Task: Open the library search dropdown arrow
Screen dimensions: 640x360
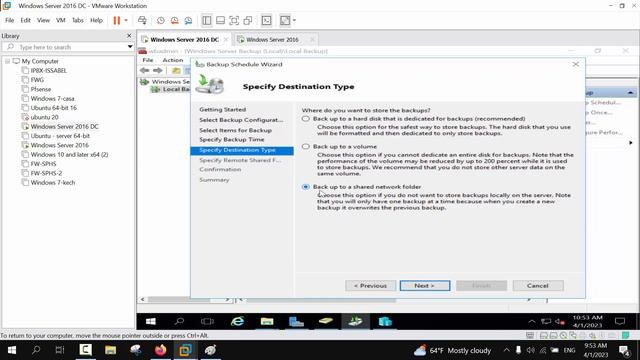Action: (130, 47)
